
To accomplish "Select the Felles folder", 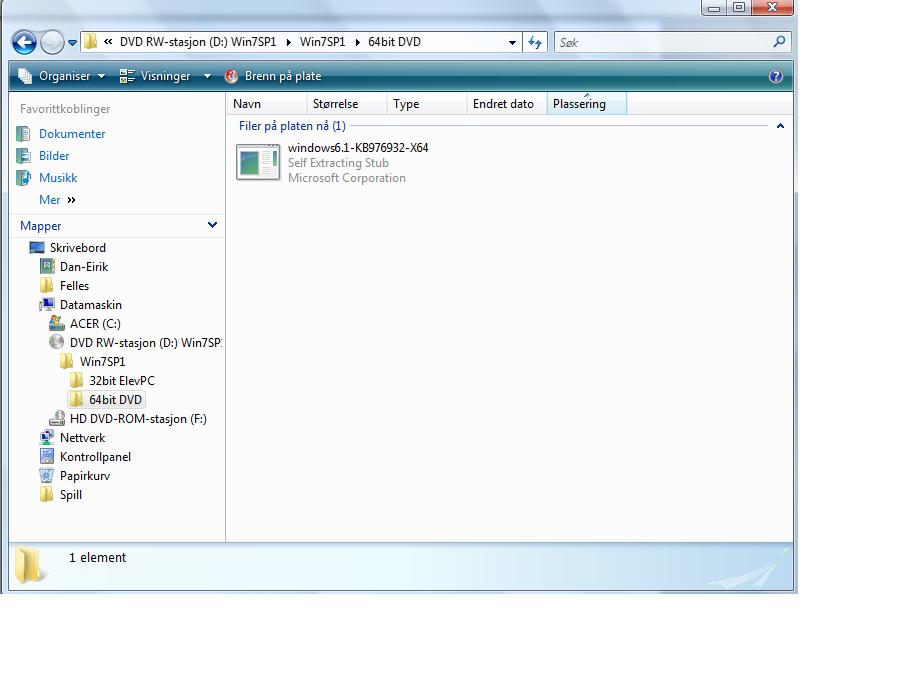I will (74, 286).
